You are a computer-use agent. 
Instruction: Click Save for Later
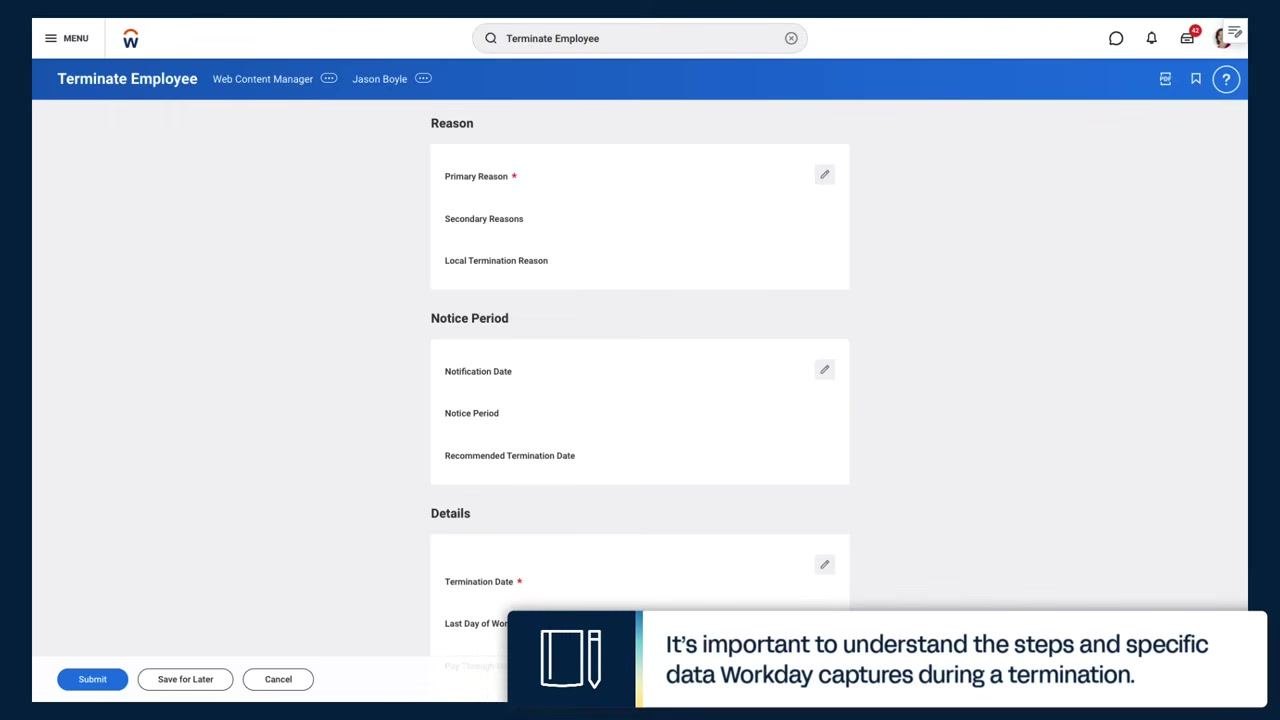click(x=185, y=679)
